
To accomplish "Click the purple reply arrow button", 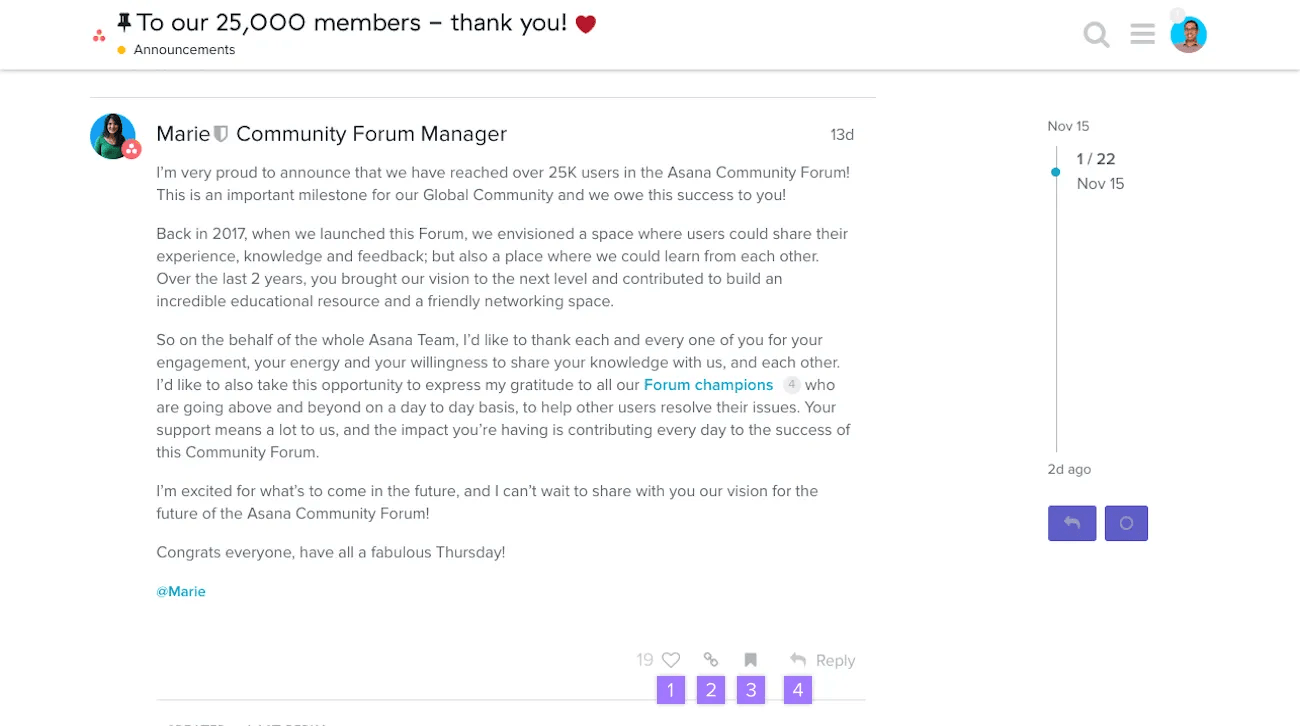I will [x=1071, y=523].
